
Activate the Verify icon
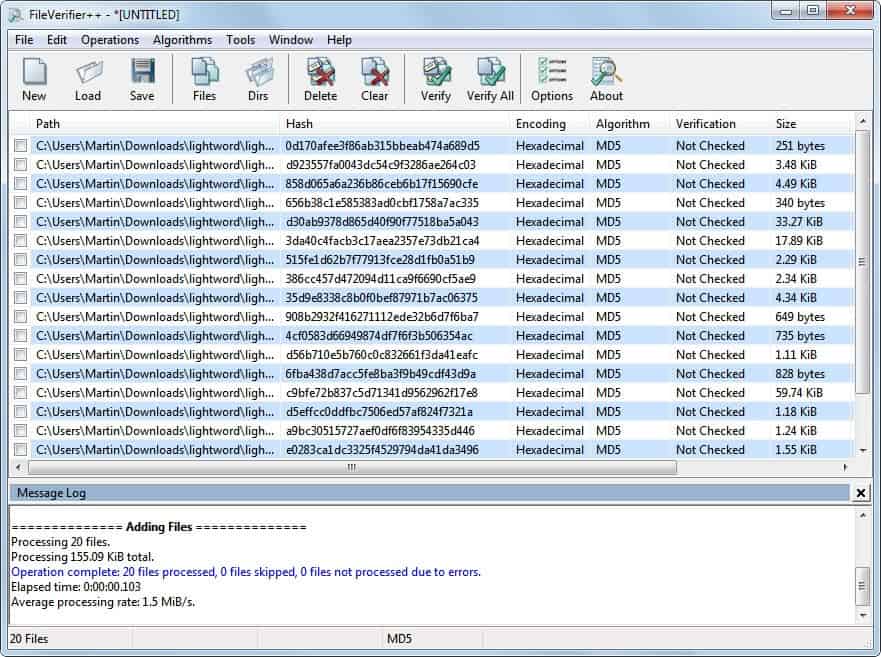[435, 75]
